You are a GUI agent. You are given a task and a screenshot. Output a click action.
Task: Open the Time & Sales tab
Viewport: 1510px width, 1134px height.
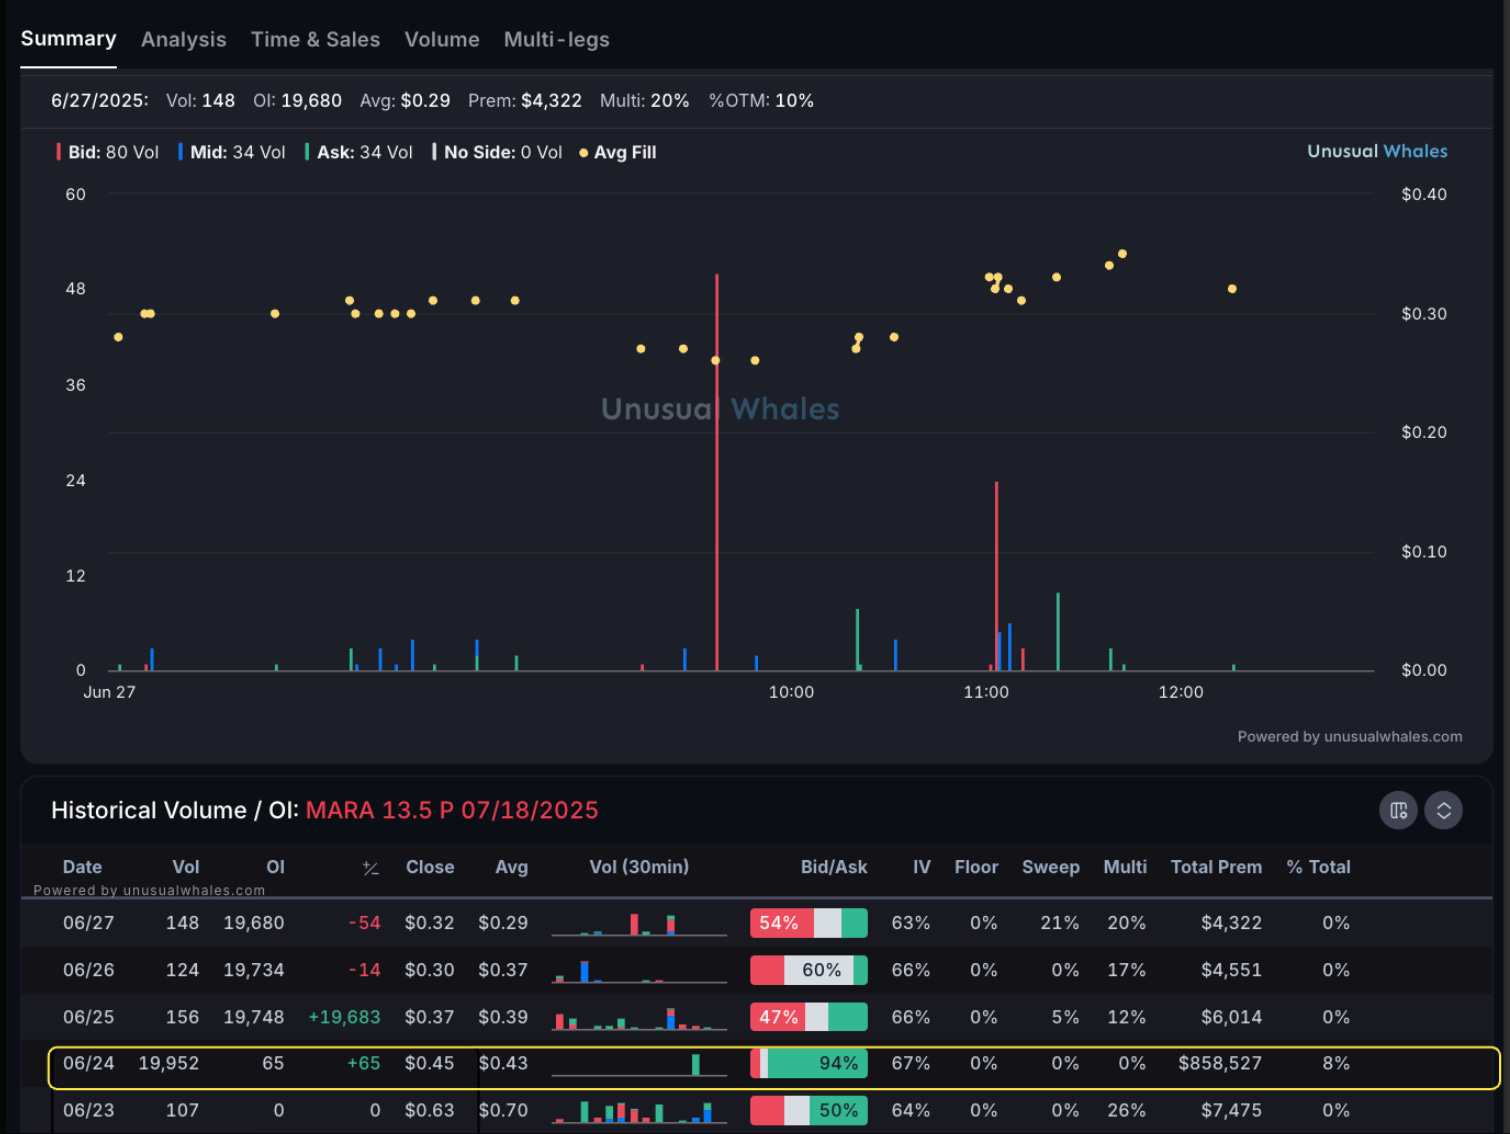[315, 39]
